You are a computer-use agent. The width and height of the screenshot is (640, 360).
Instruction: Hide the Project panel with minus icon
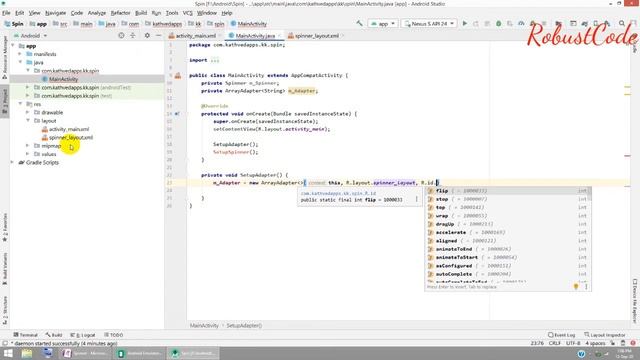click(x=158, y=36)
